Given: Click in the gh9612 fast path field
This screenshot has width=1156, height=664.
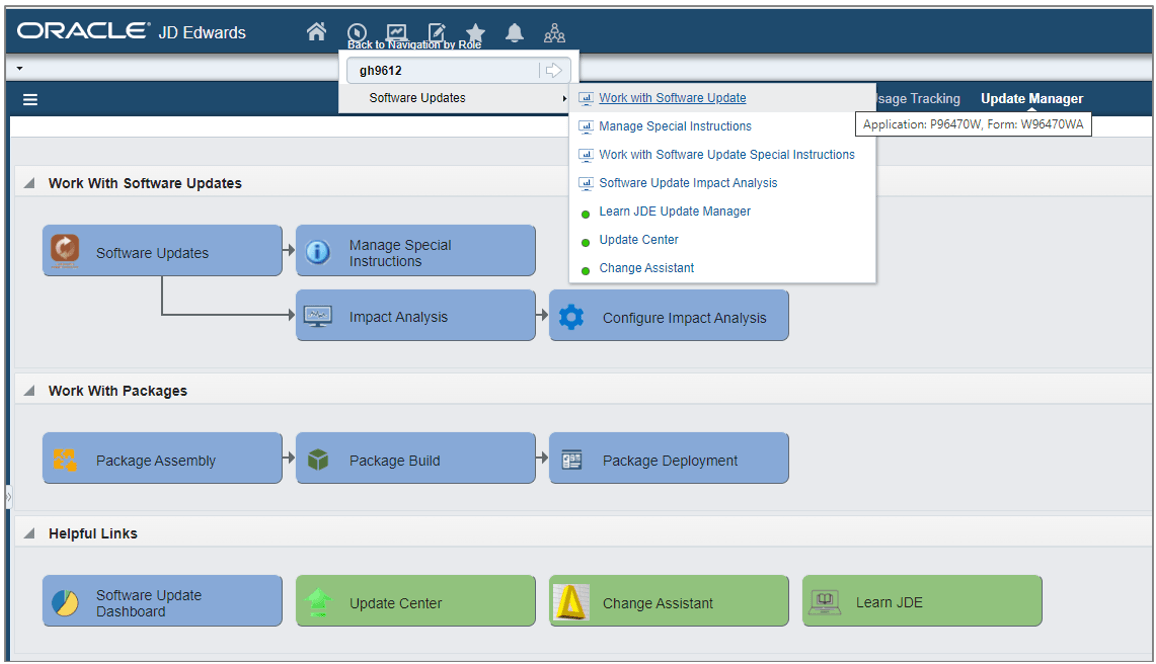Looking at the screenshot, I should pos(445,70).
